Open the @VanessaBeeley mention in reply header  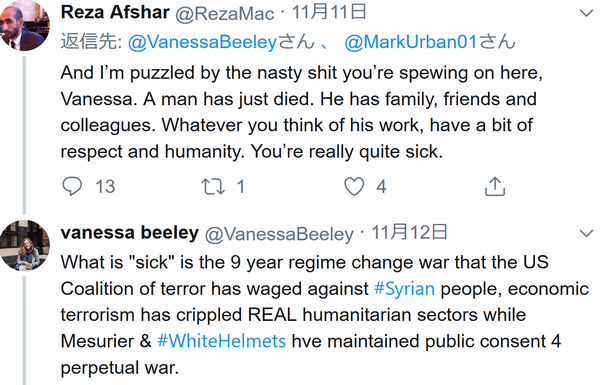click(x=202, y=42)
